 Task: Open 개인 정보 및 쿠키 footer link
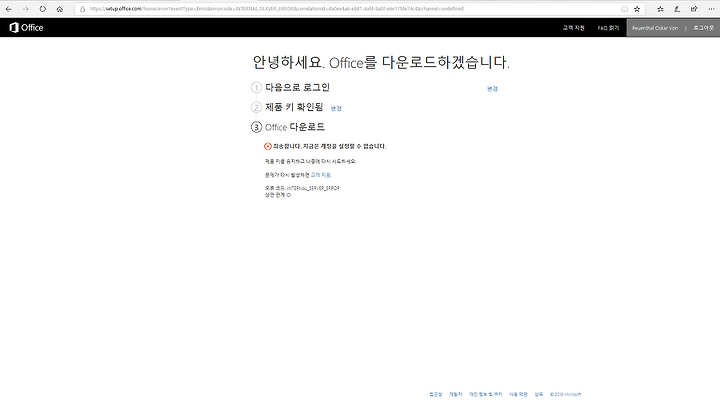pyautogui.click(x=485, y=395)
